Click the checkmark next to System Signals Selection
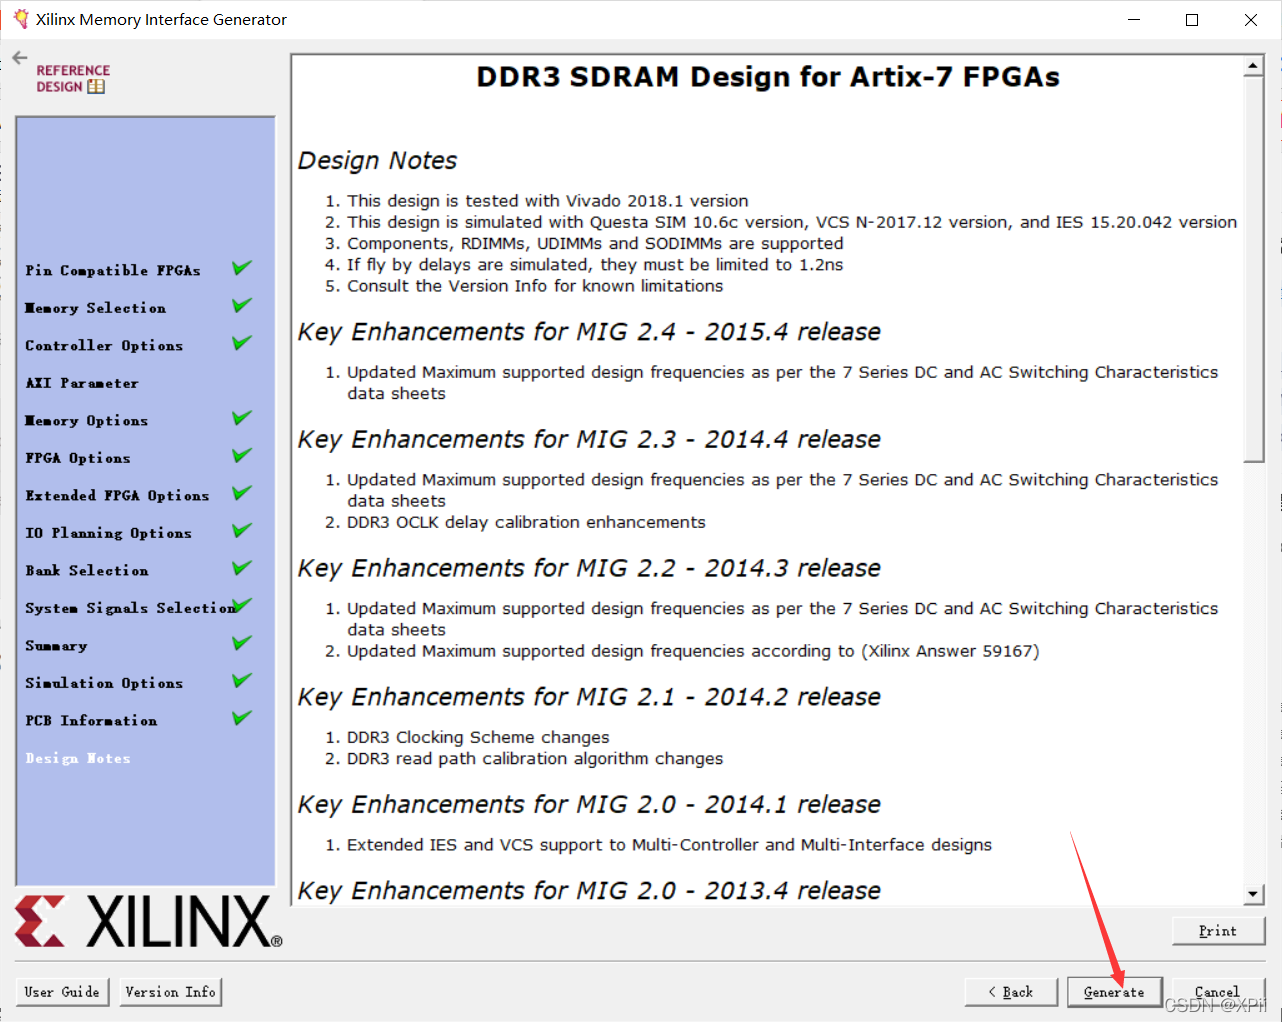Screen dimensions: 1282x1022 (x=242, y=606)
